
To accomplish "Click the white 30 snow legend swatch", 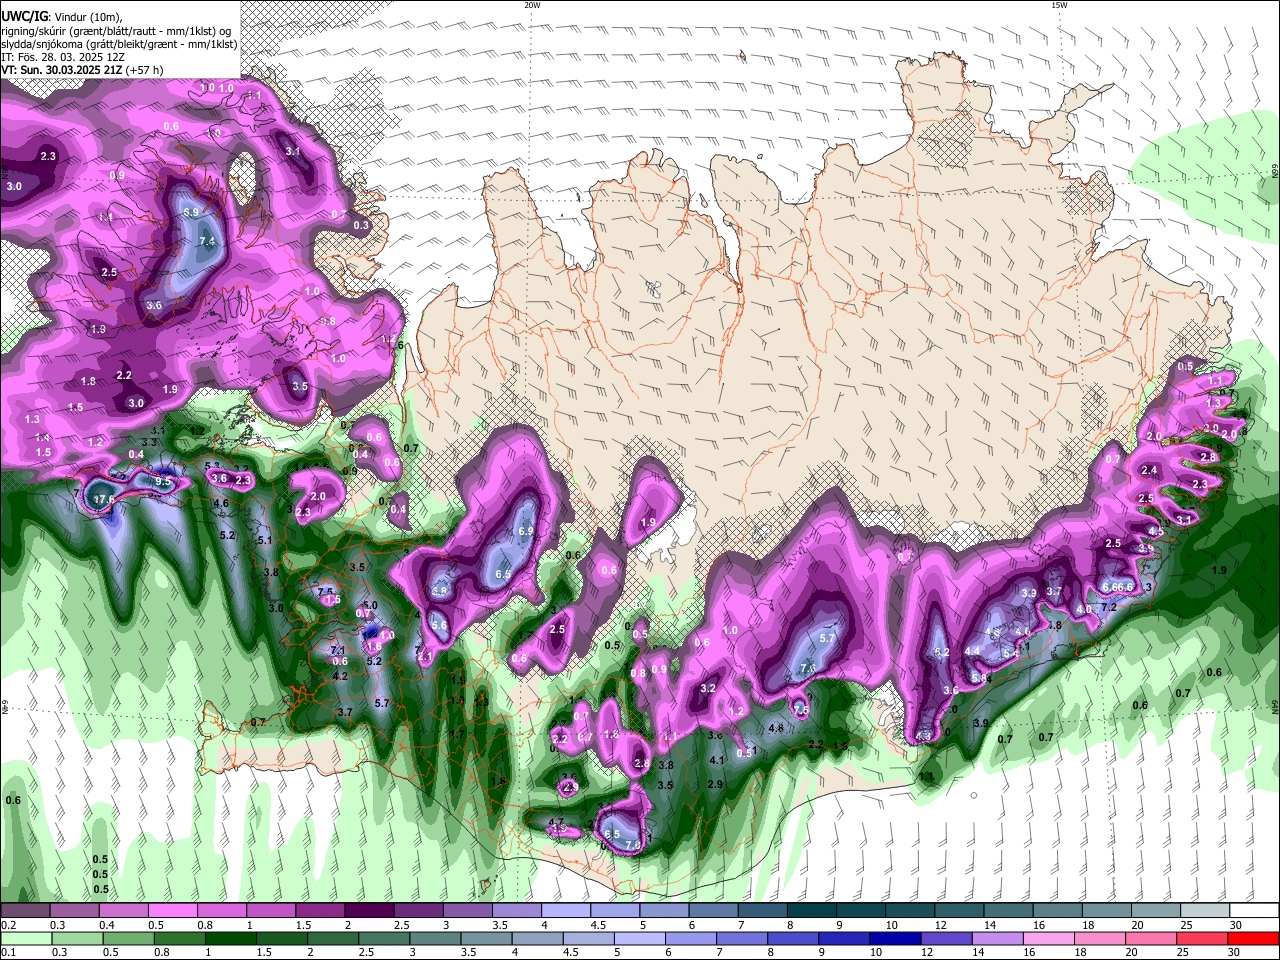I will 1254,910.
